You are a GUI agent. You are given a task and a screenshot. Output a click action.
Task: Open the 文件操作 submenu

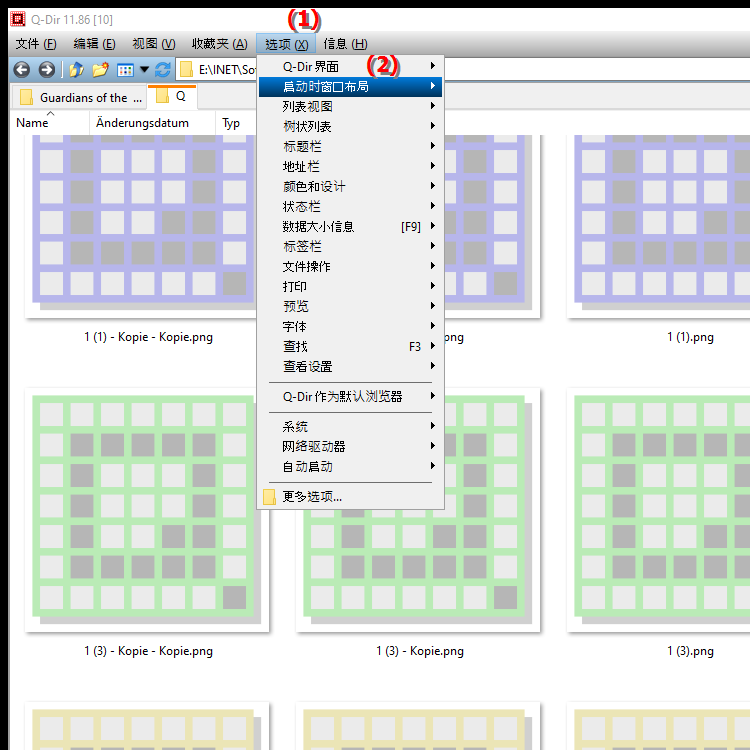[350, 266]
